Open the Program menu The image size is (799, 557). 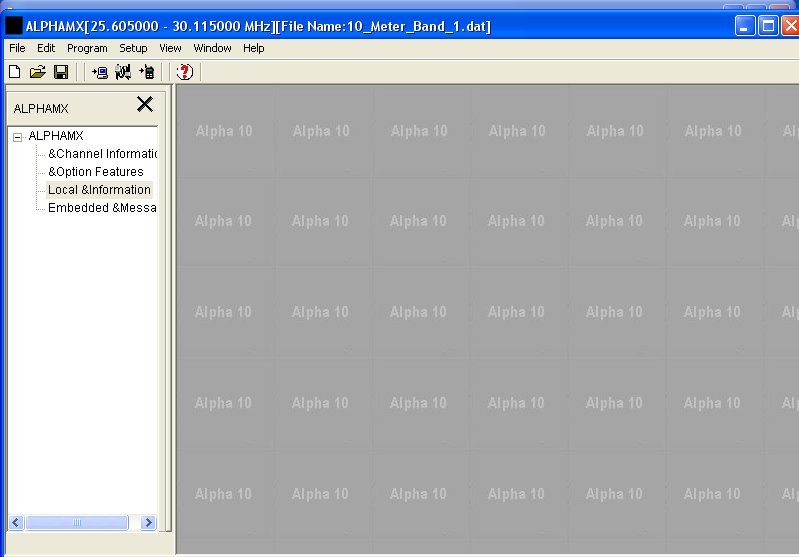click(87, 48)
